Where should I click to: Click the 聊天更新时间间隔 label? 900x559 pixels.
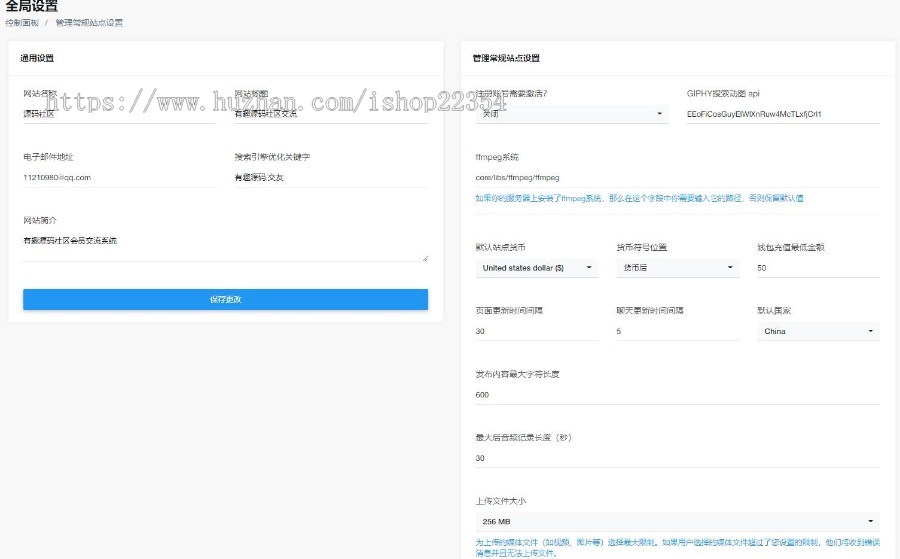650,310
